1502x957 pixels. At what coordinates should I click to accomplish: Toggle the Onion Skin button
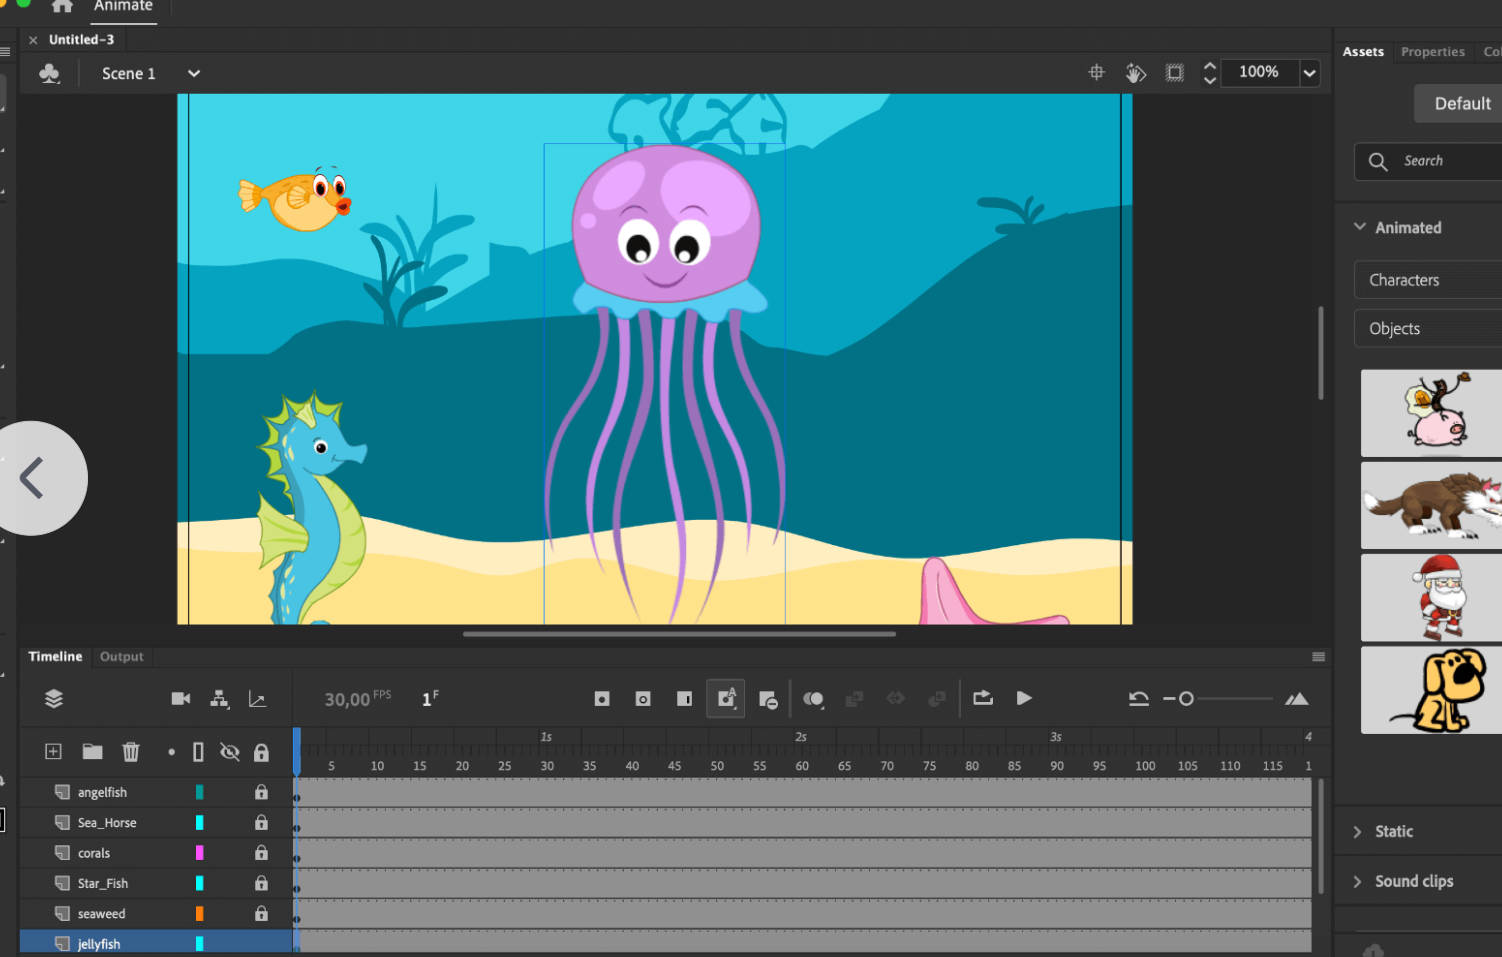pyautogui.click(x=813, y=699)
